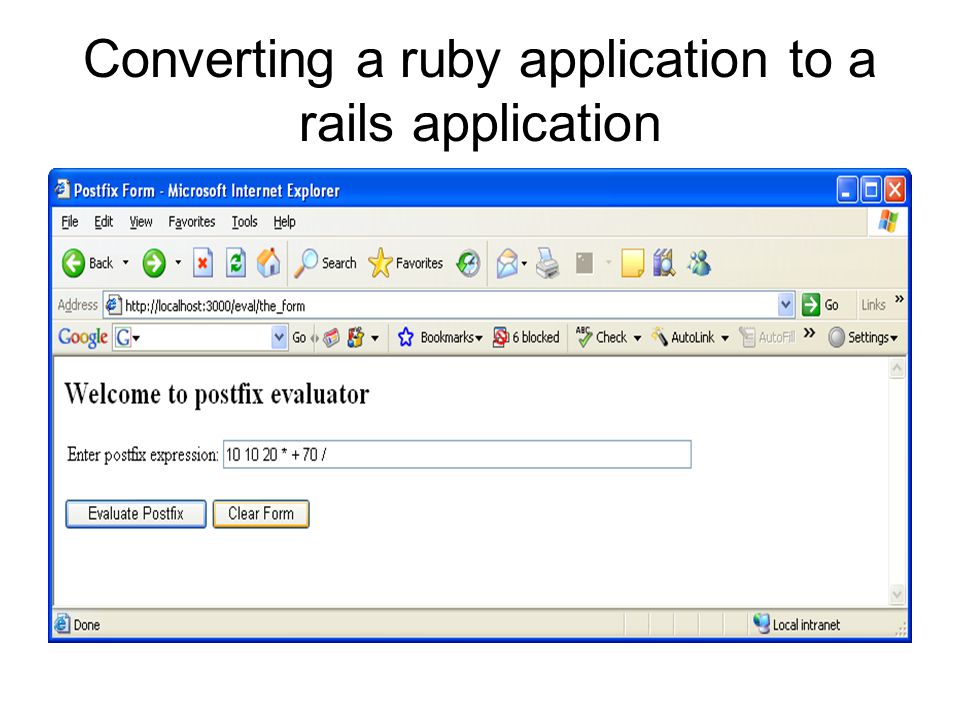This screenshot has width=960, height=720.
Task: Click the page icon in the address bar
Action: pyautogui.click(x=113, y=304)
